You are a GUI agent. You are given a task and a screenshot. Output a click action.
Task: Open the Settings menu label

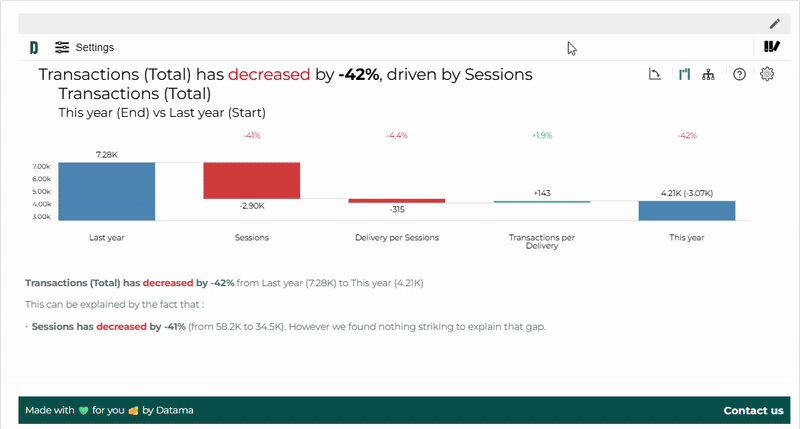[94, 47]
